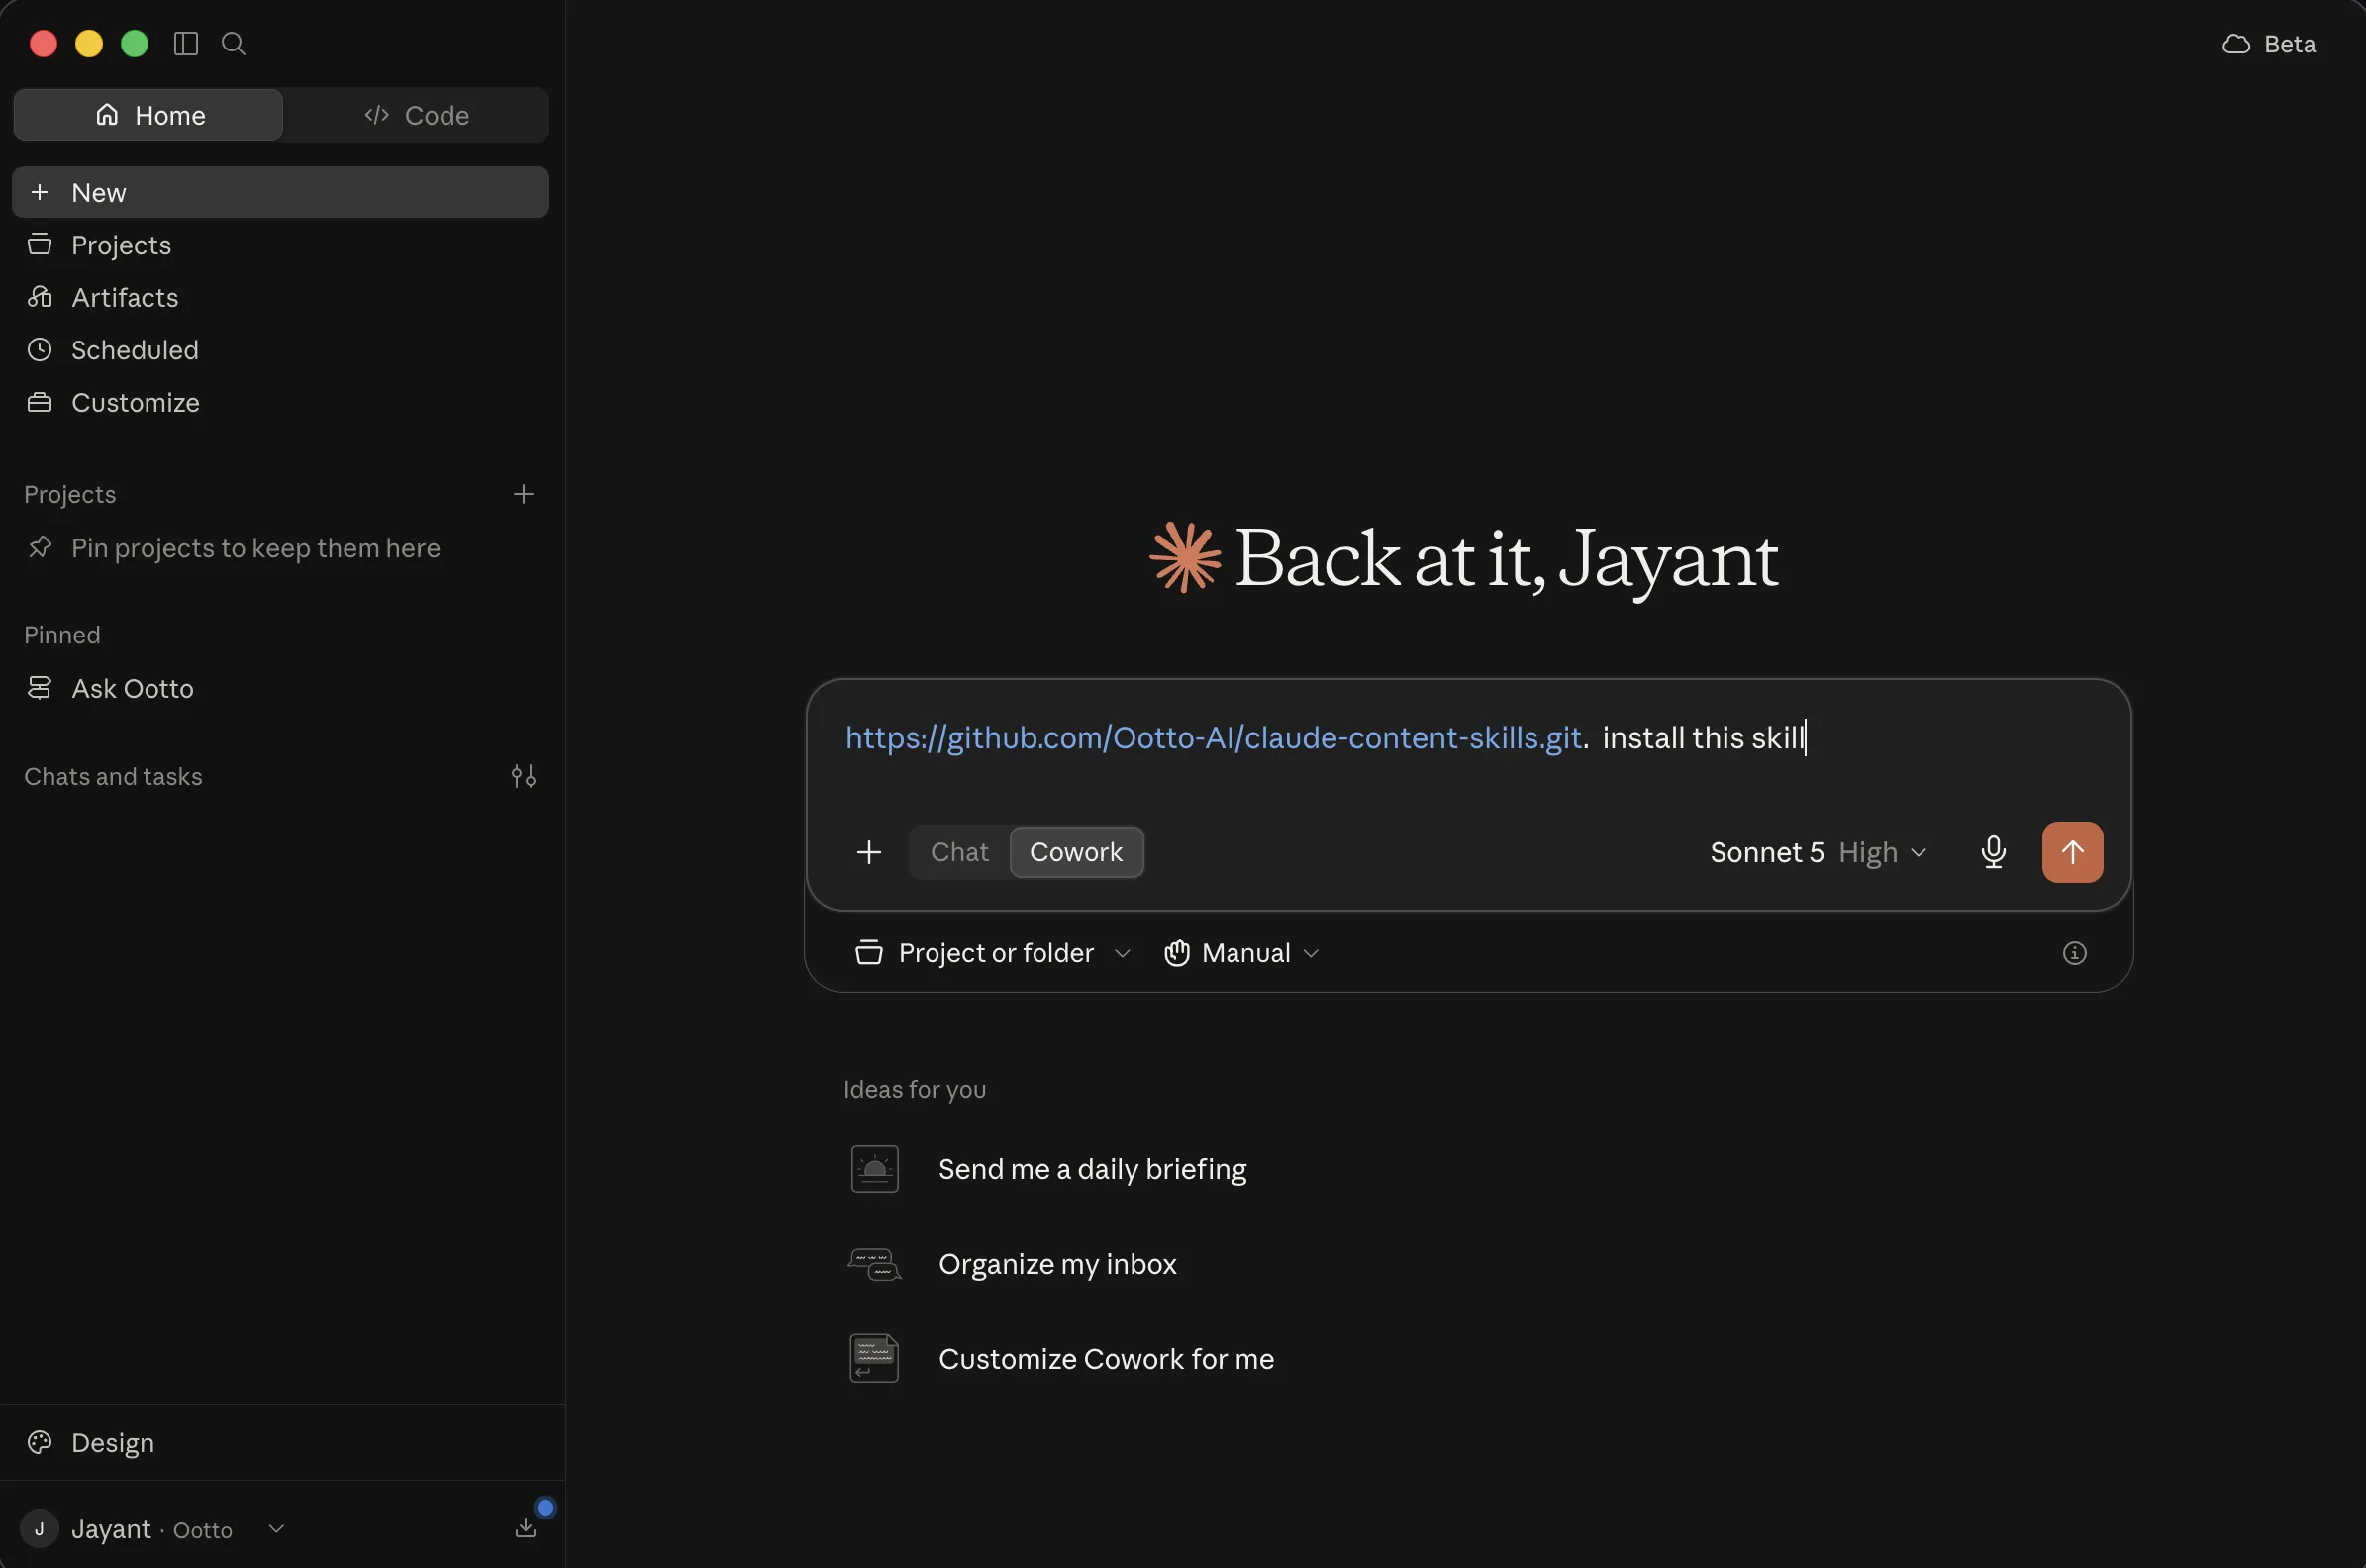The width and height of the screenshot is (2366, 1568).
Task: Open the Design section
Action: pyautogui.click(x=280, y=1442)
